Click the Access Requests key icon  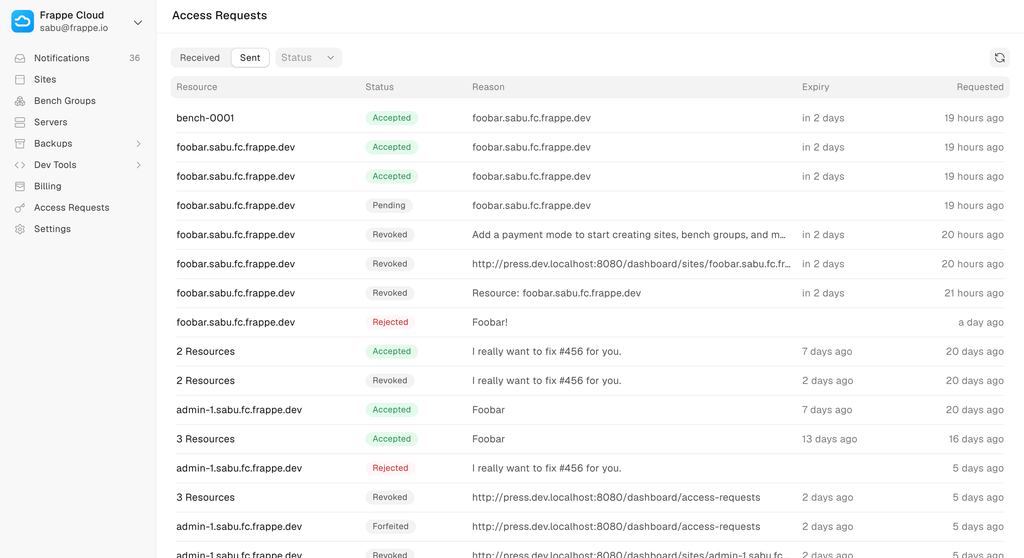click(x=20, y=208)
